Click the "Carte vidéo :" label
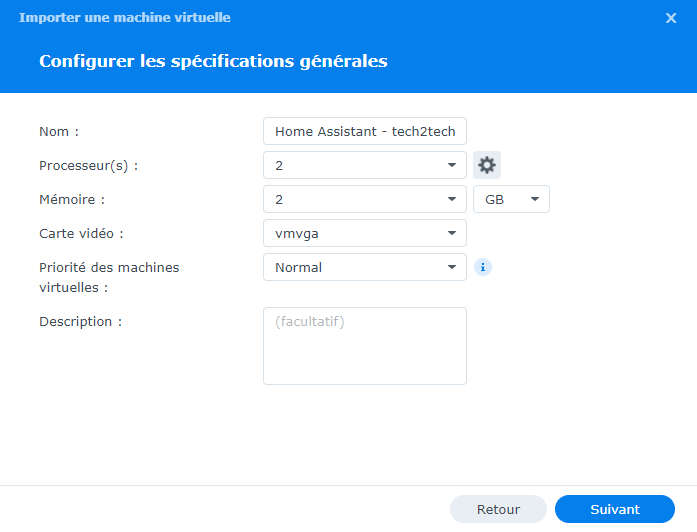 coord(83,233)
